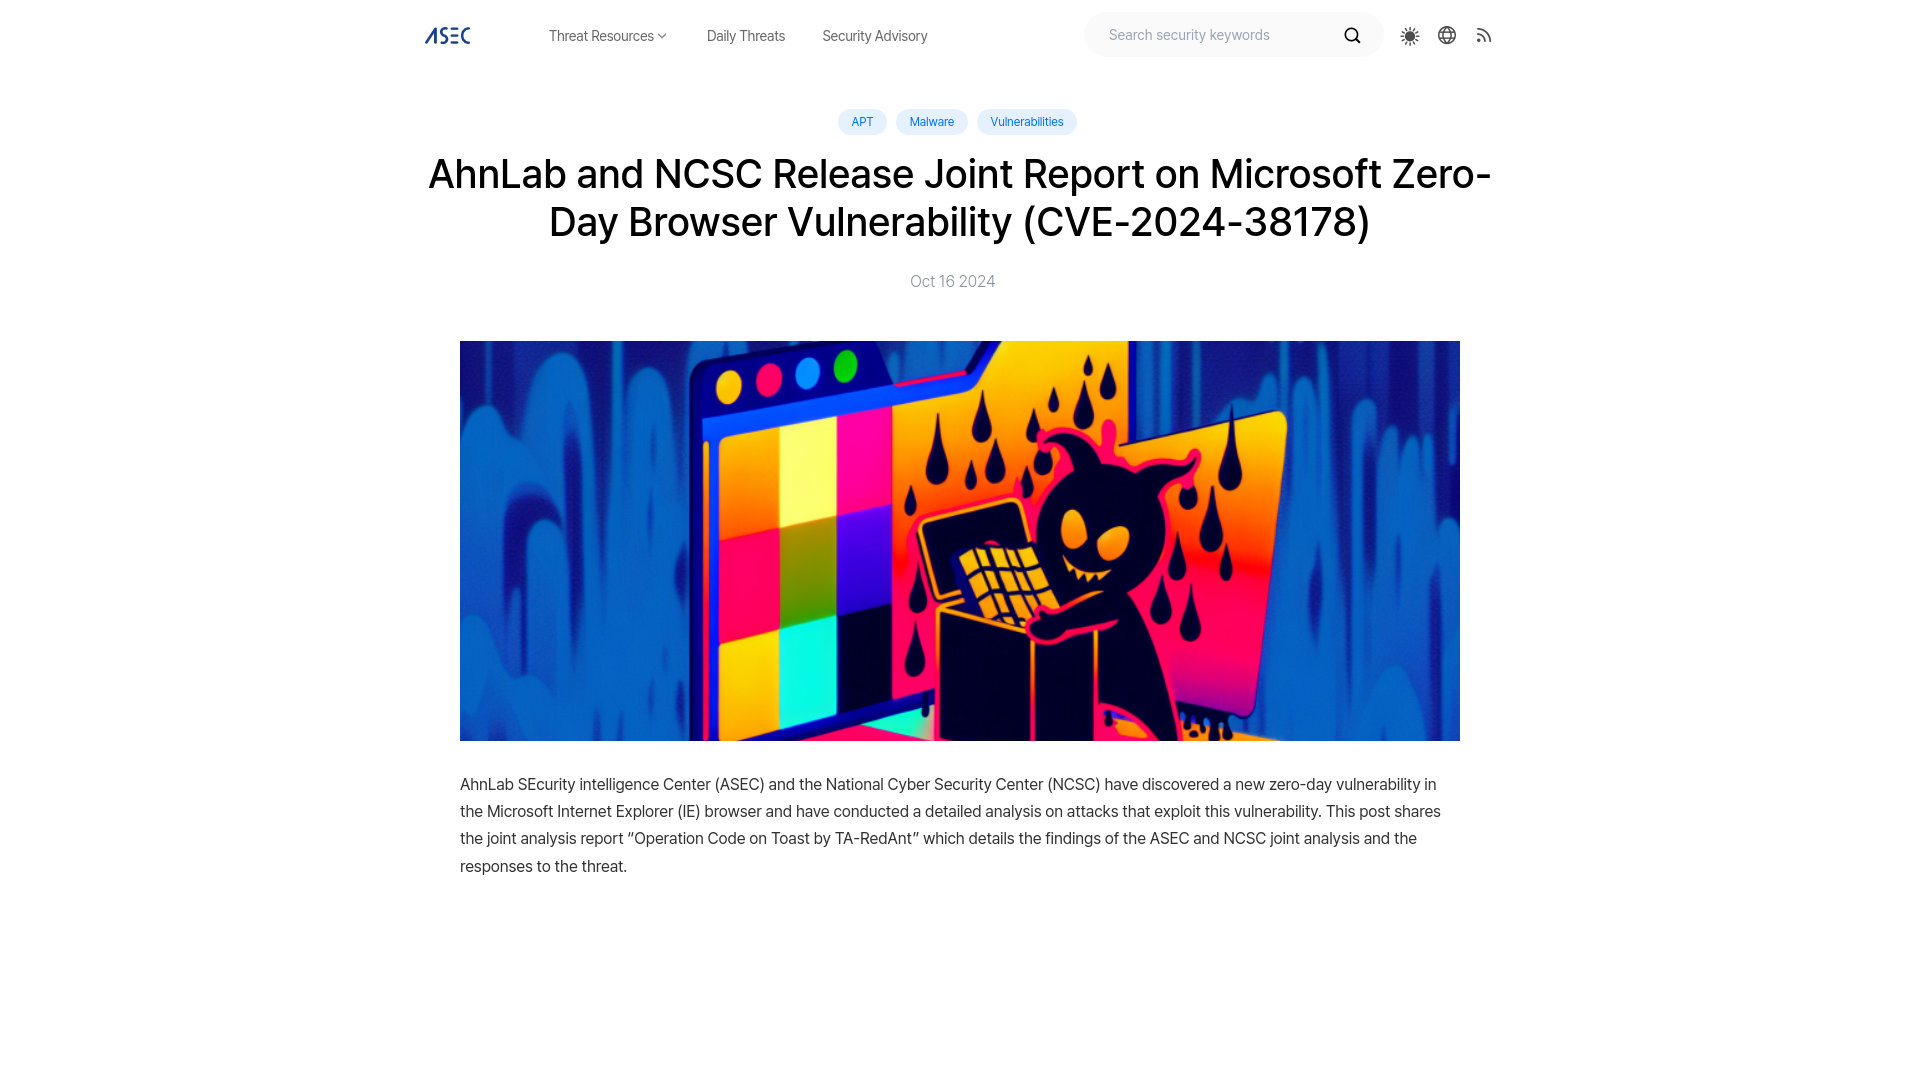Click the ASEC logo to go home

[447, 36]
